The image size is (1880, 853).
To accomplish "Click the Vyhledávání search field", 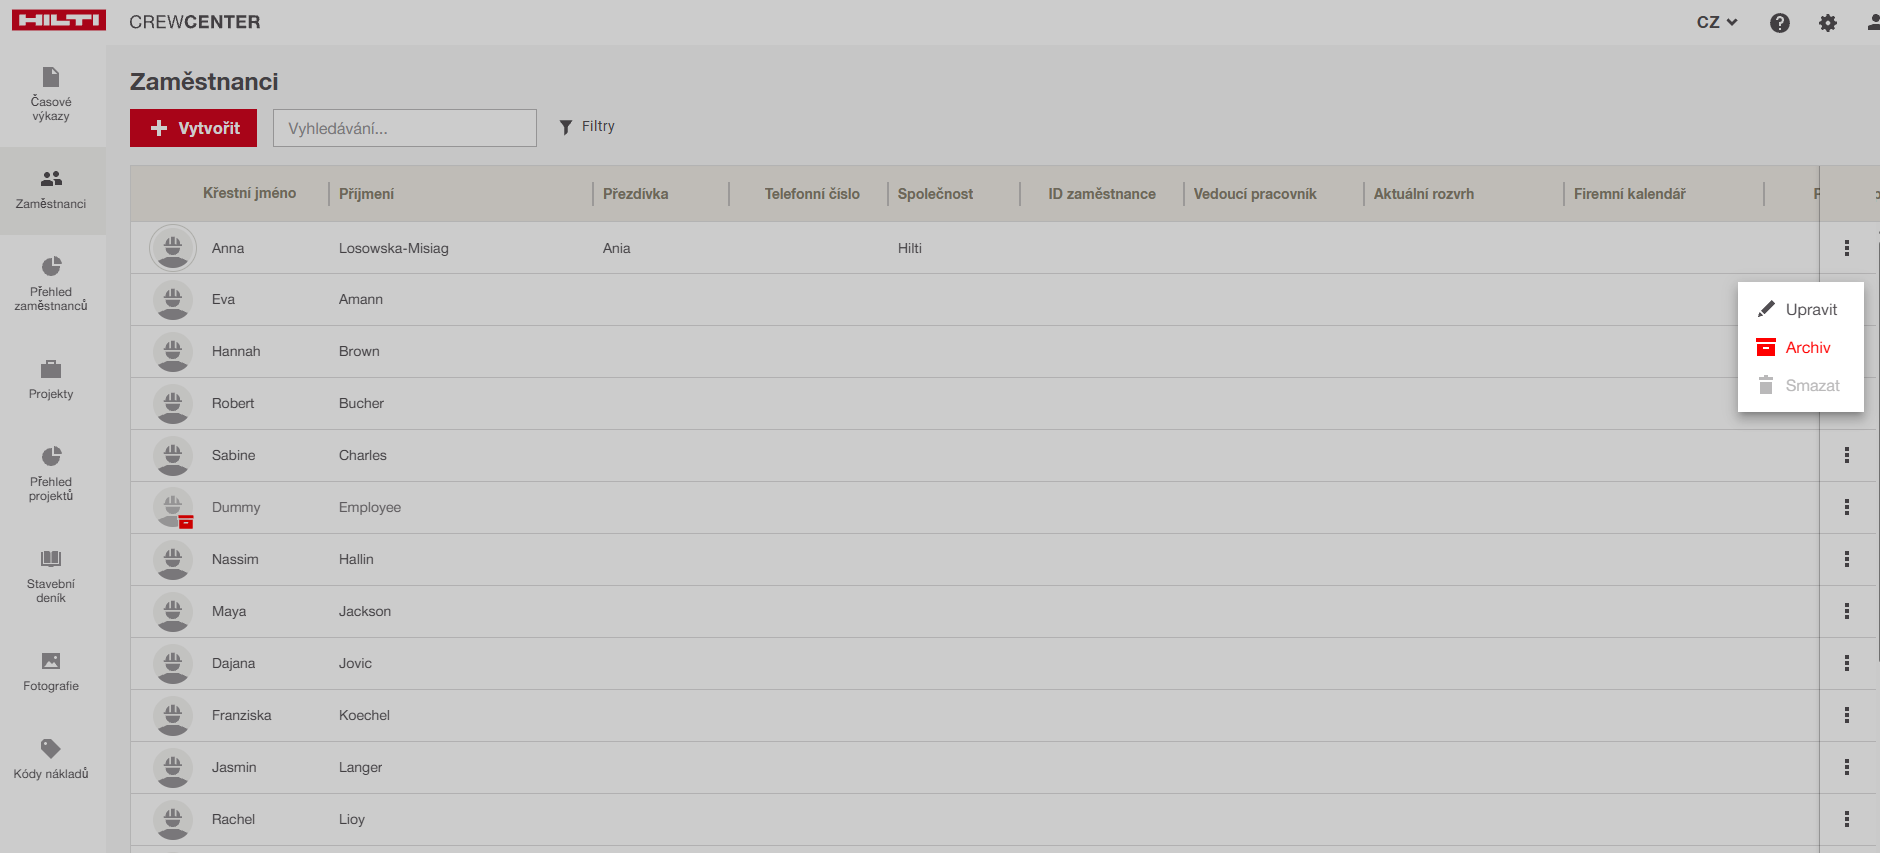I will click(x=404, y=128).
